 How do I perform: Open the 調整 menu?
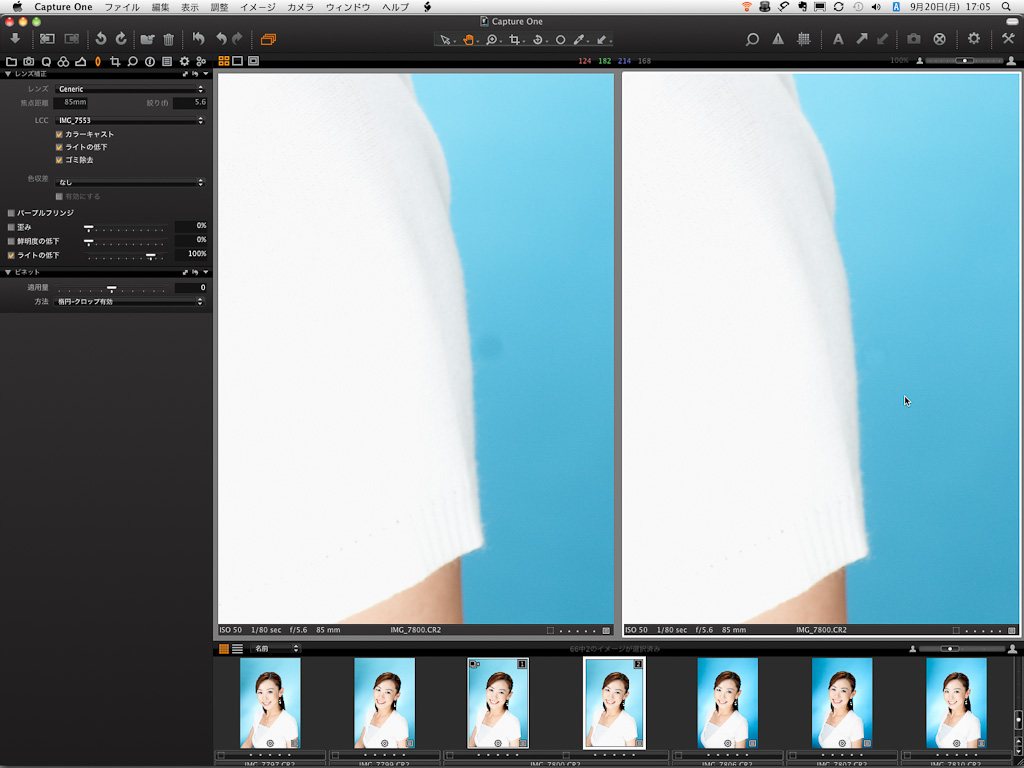pyautogui.click(x=219, y=7)
